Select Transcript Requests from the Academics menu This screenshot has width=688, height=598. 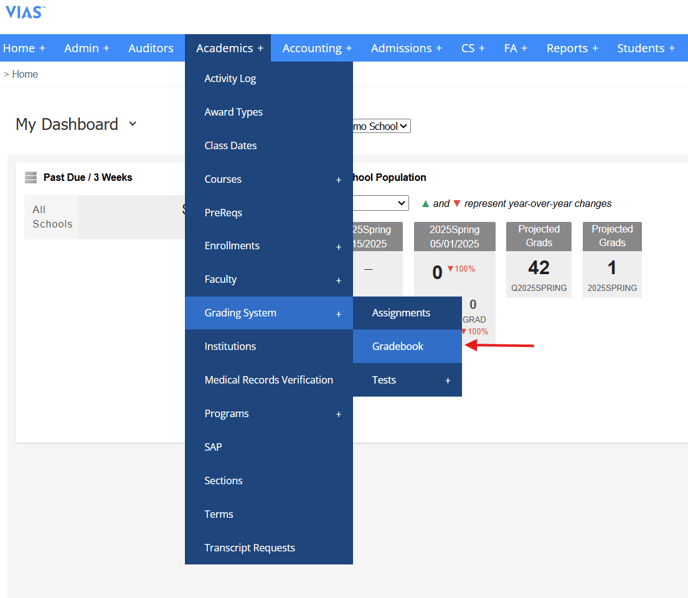(249, 548)
